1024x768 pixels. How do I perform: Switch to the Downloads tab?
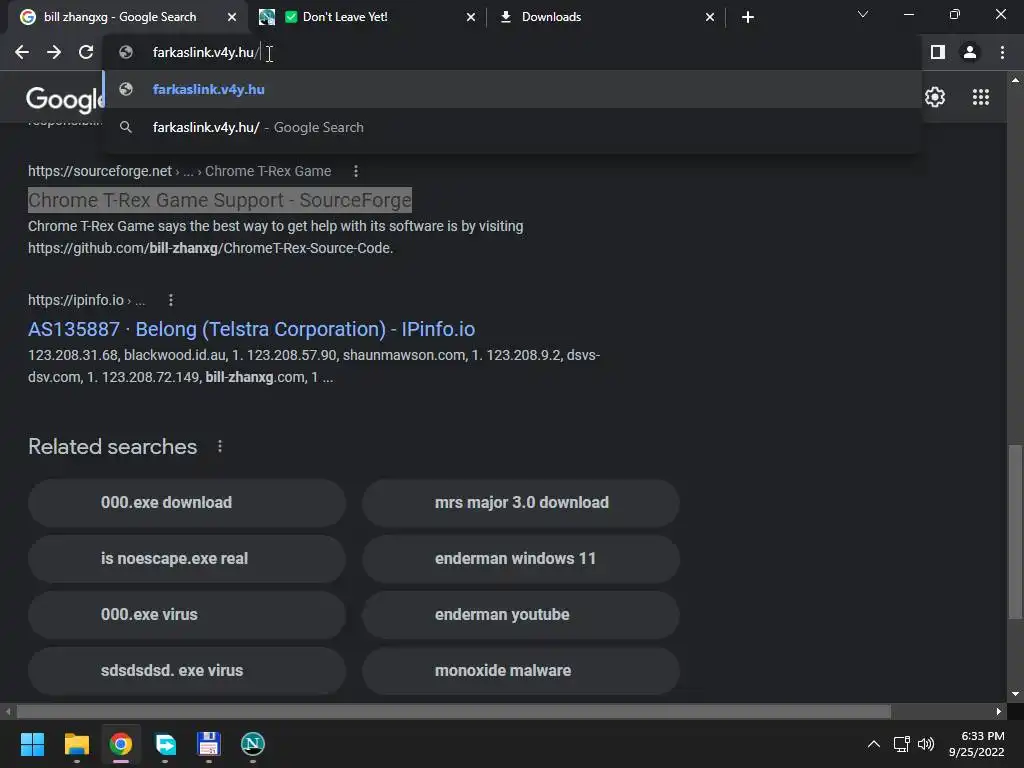[x=605, y=17]
